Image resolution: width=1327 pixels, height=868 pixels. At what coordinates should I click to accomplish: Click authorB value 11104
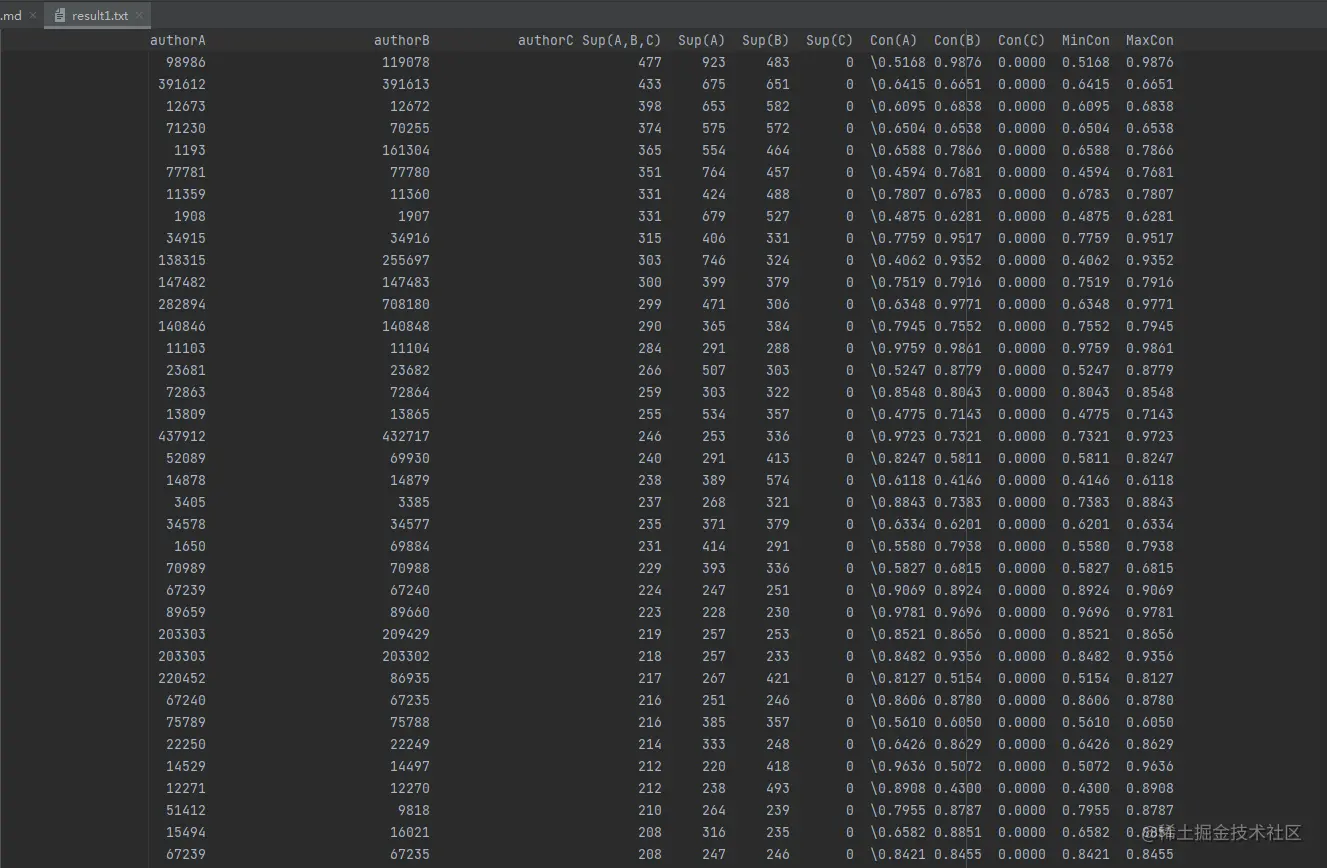pos(410,348)
